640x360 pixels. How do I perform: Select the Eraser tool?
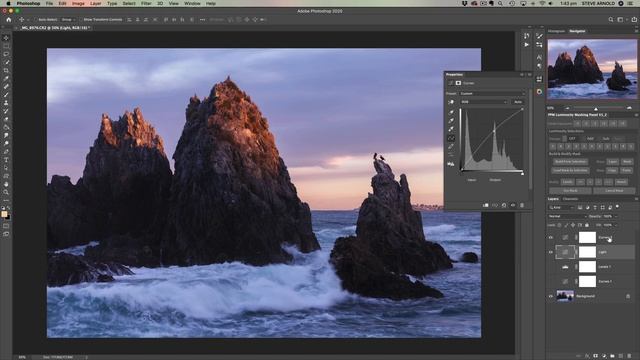click(x=6, y=119)
